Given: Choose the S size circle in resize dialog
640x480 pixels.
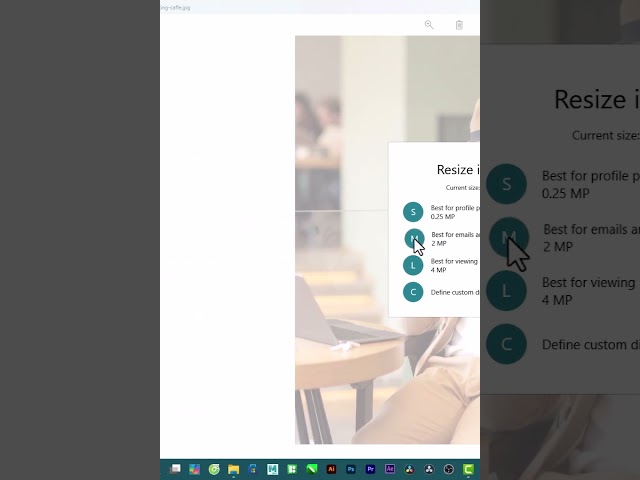Looking at the screenshot, I should point(413,212).
